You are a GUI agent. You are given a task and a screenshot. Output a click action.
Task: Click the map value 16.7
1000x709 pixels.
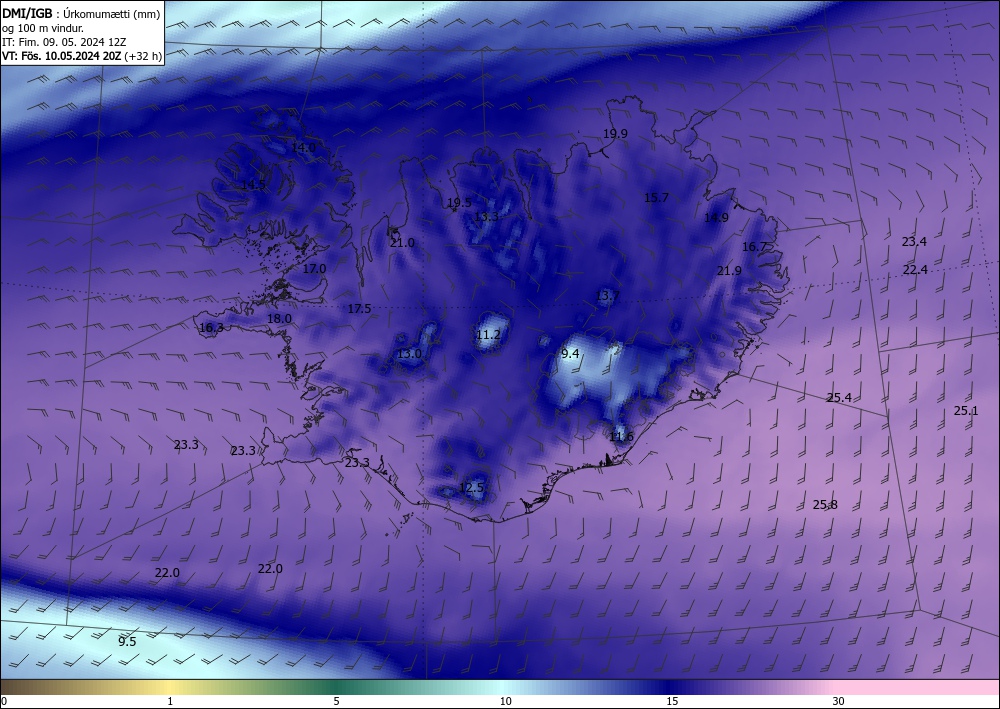[754, 247]
